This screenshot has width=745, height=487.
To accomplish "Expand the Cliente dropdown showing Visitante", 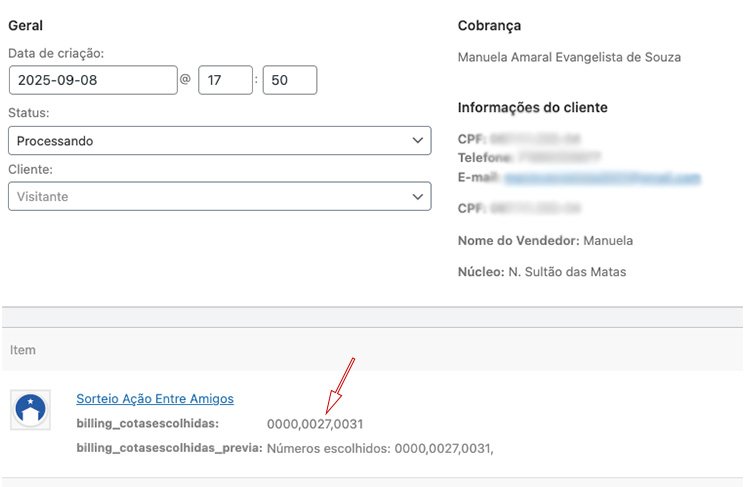I will click(218, 197).
